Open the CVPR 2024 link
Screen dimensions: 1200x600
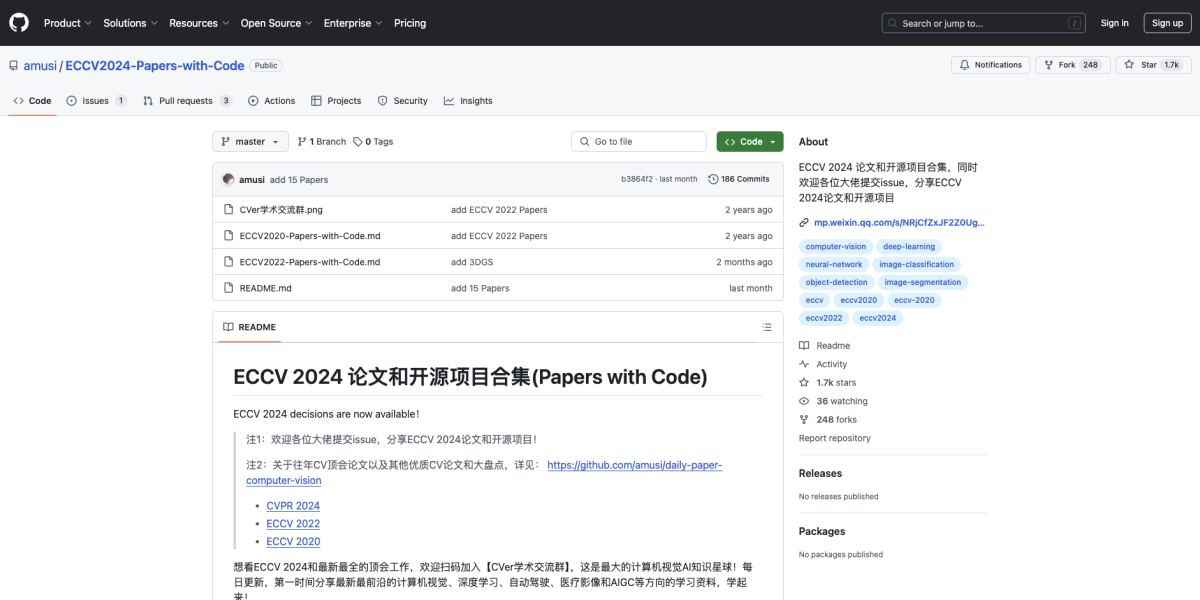click(x=292, y=505)
